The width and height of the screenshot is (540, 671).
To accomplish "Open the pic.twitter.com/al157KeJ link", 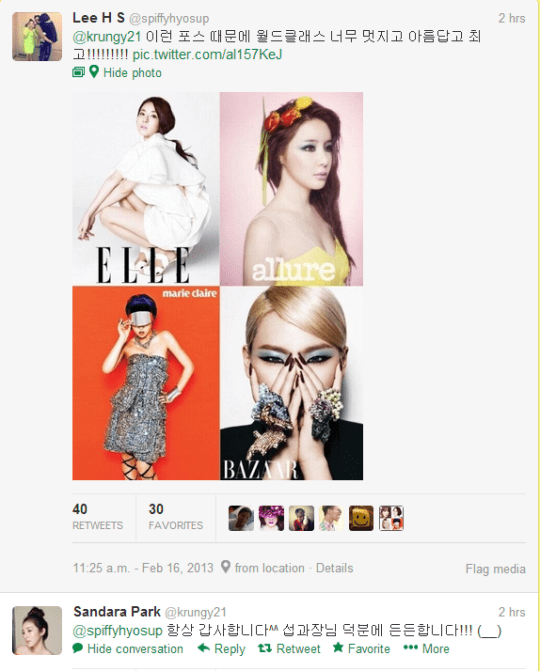I will 207,54.
